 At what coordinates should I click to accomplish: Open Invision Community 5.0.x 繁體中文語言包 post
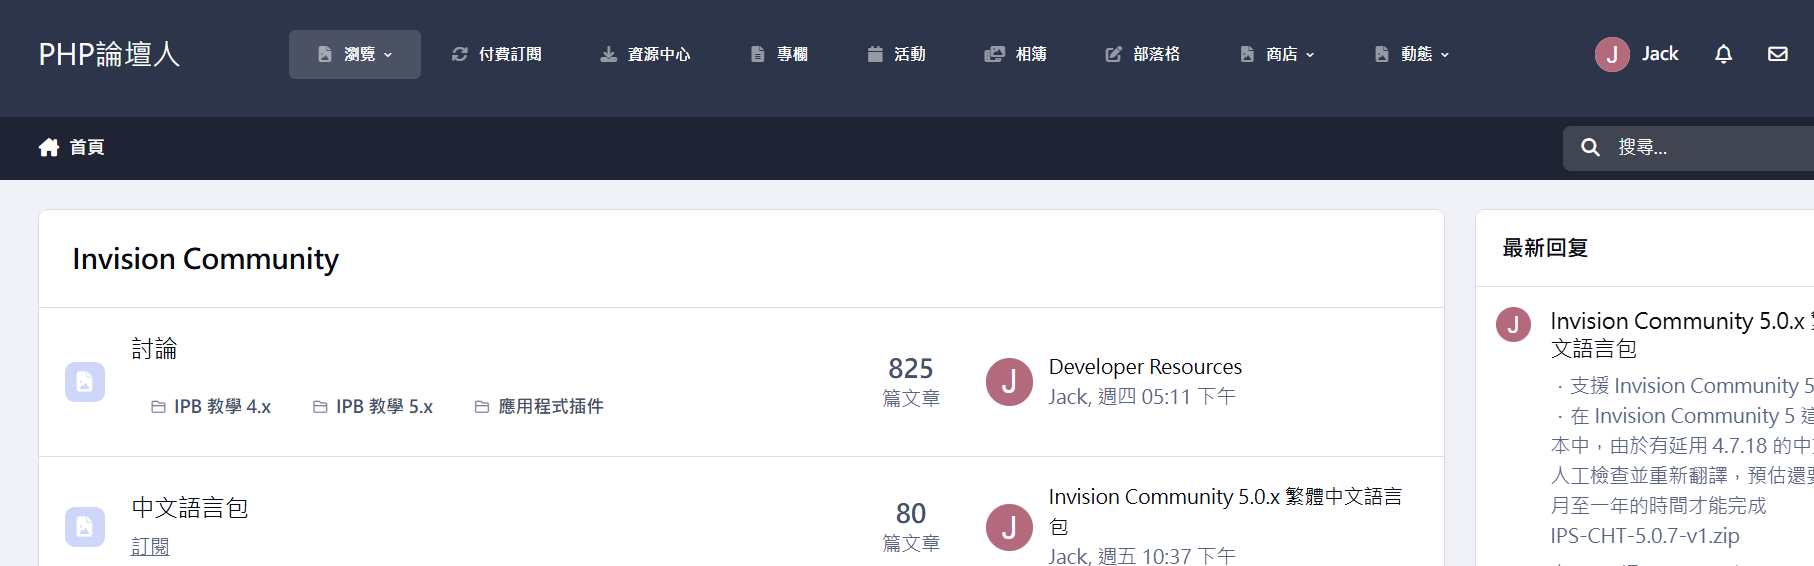pos(1225,511)
